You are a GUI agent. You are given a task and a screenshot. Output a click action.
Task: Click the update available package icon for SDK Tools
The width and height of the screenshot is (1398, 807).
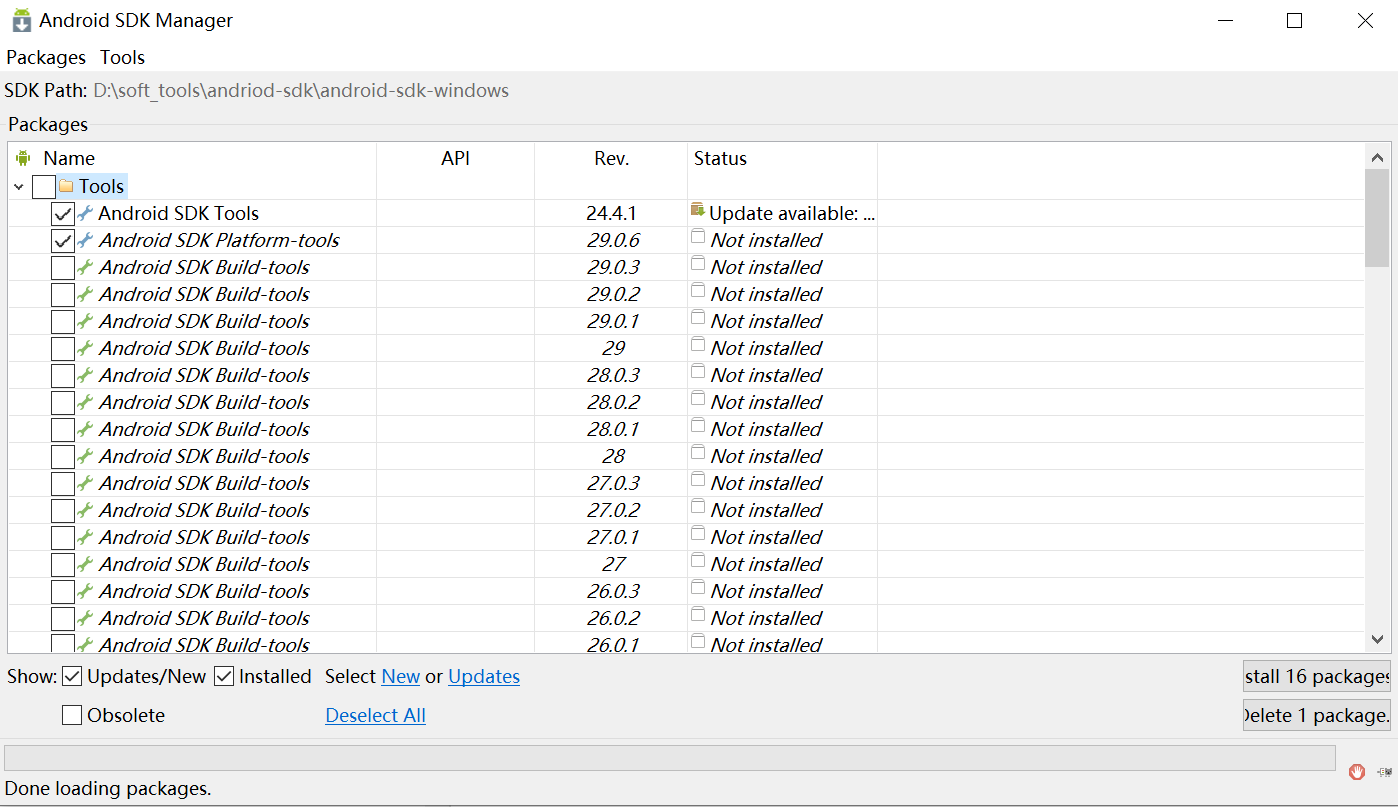click(x=697, y=211)
